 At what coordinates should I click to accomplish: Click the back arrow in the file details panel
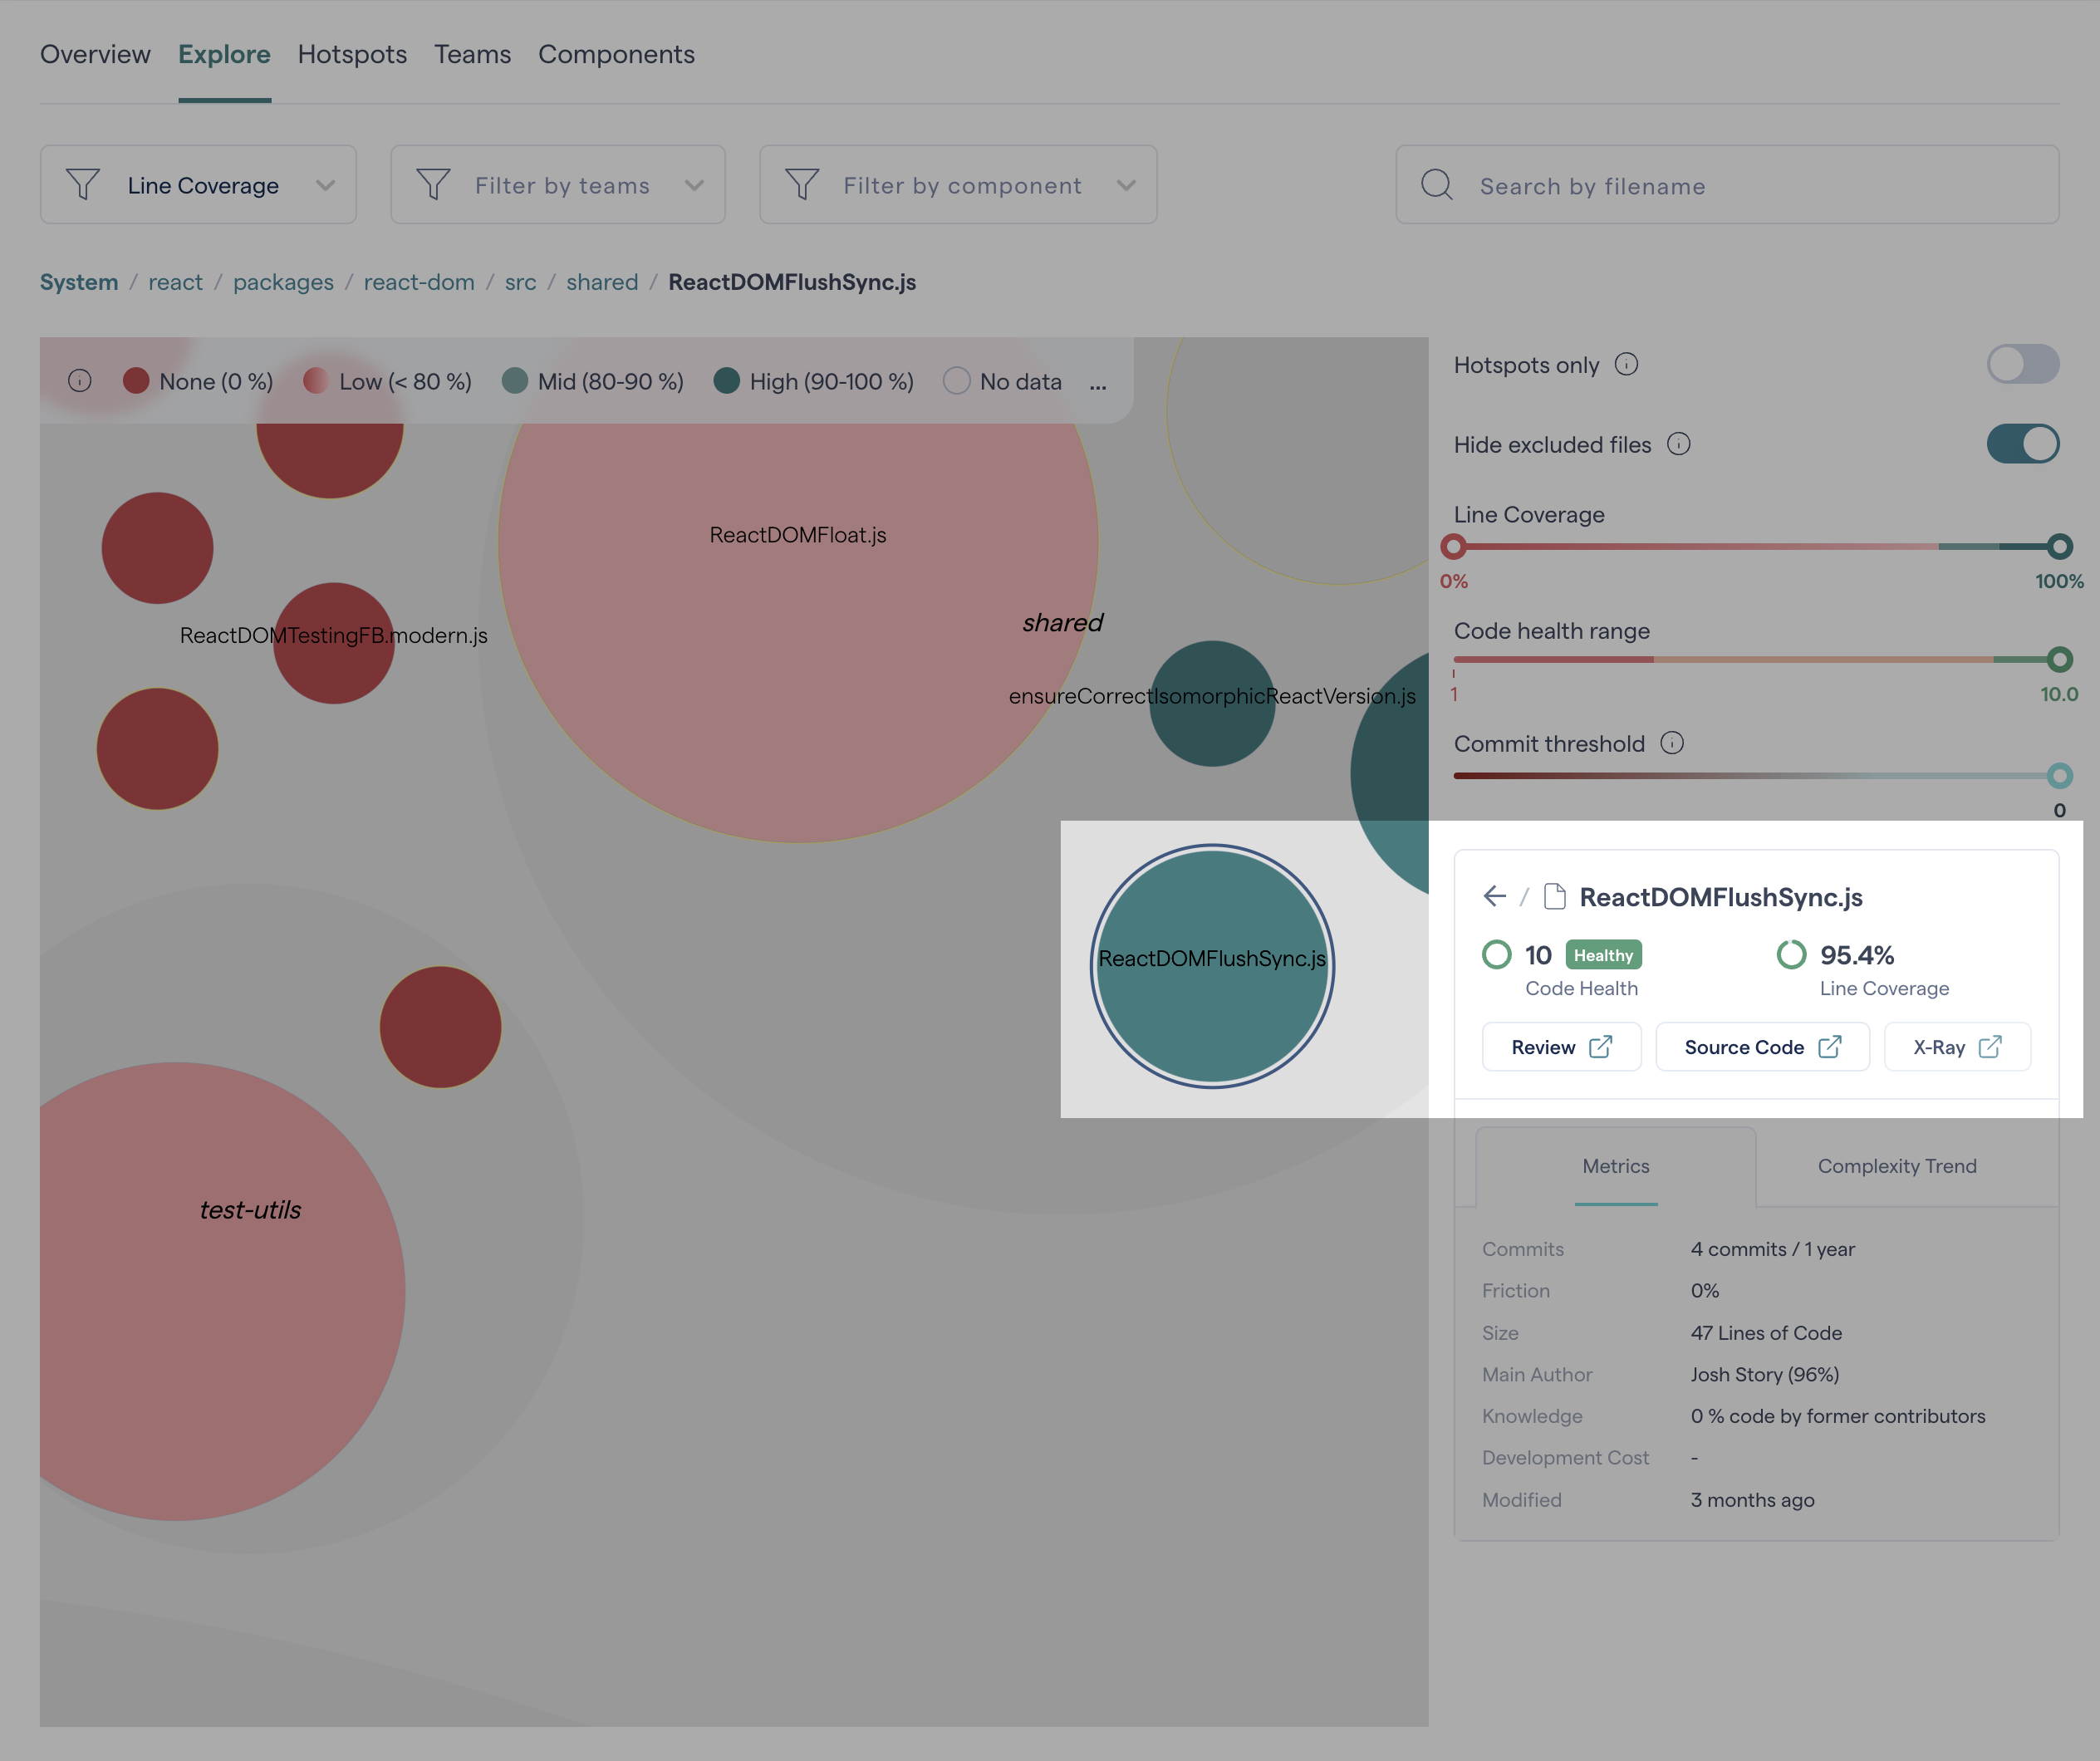pyautogui.click(x=1494, y=896)
